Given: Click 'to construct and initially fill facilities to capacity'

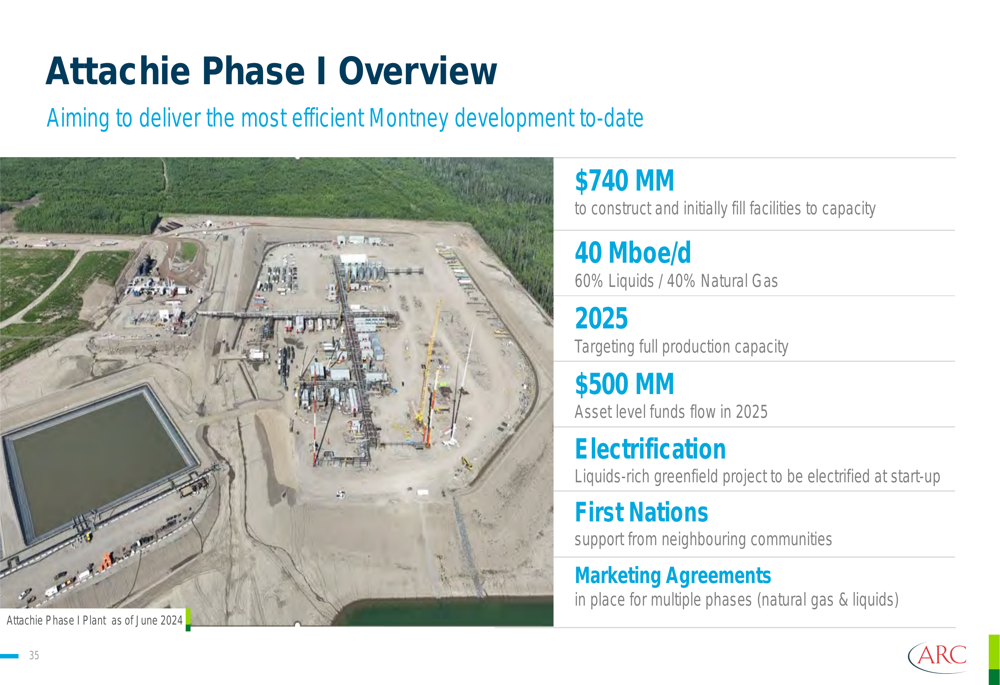Looking at the screenshot, I should pos(724,209).
